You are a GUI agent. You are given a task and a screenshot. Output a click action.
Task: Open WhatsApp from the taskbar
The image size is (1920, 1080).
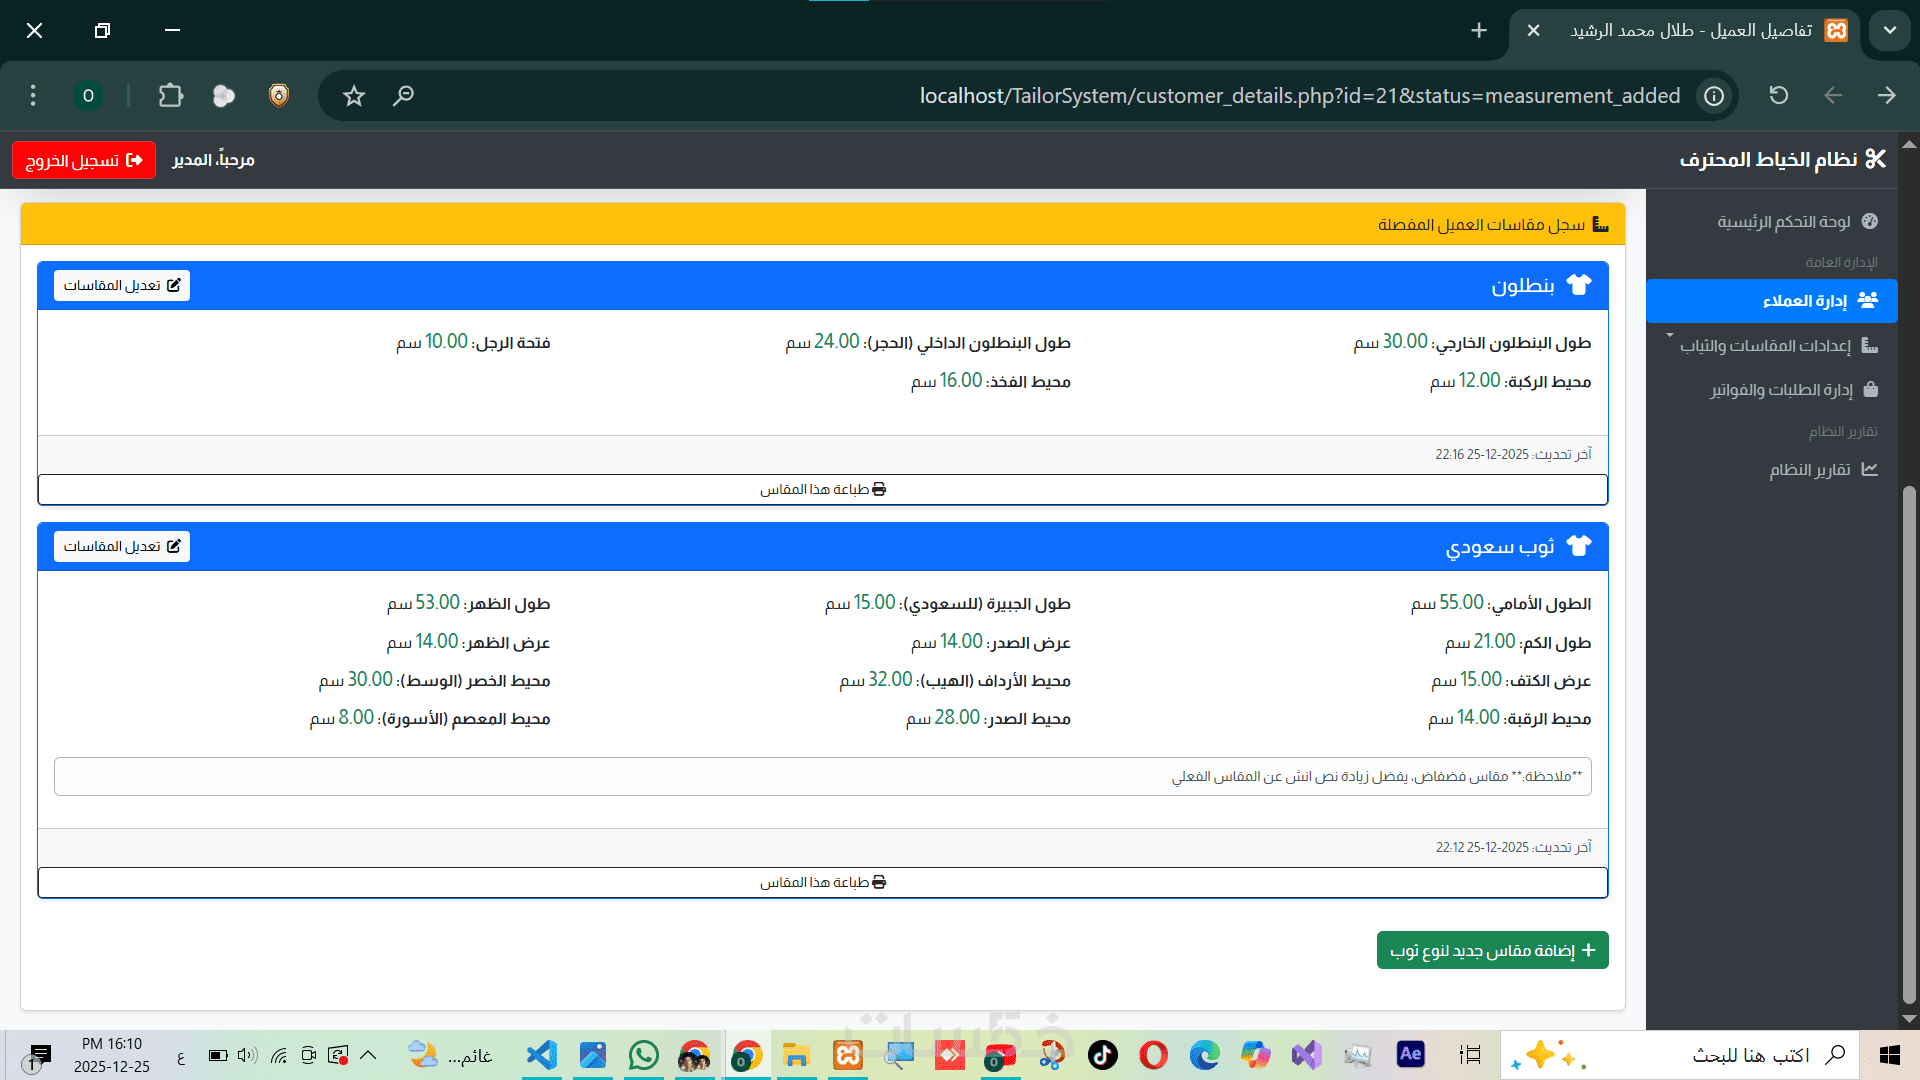pos(644,1055)
